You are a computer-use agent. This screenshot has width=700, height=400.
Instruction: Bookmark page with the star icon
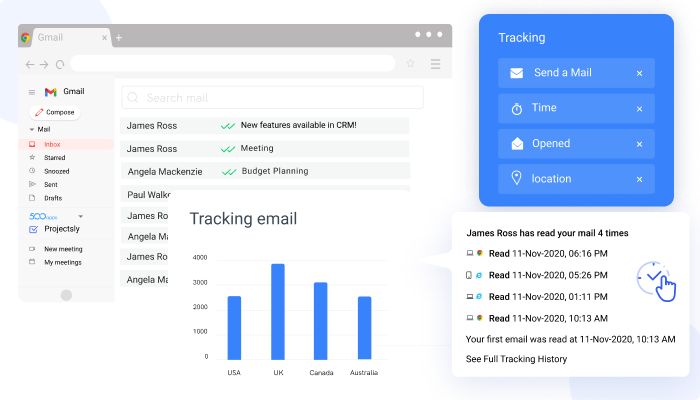410,63
